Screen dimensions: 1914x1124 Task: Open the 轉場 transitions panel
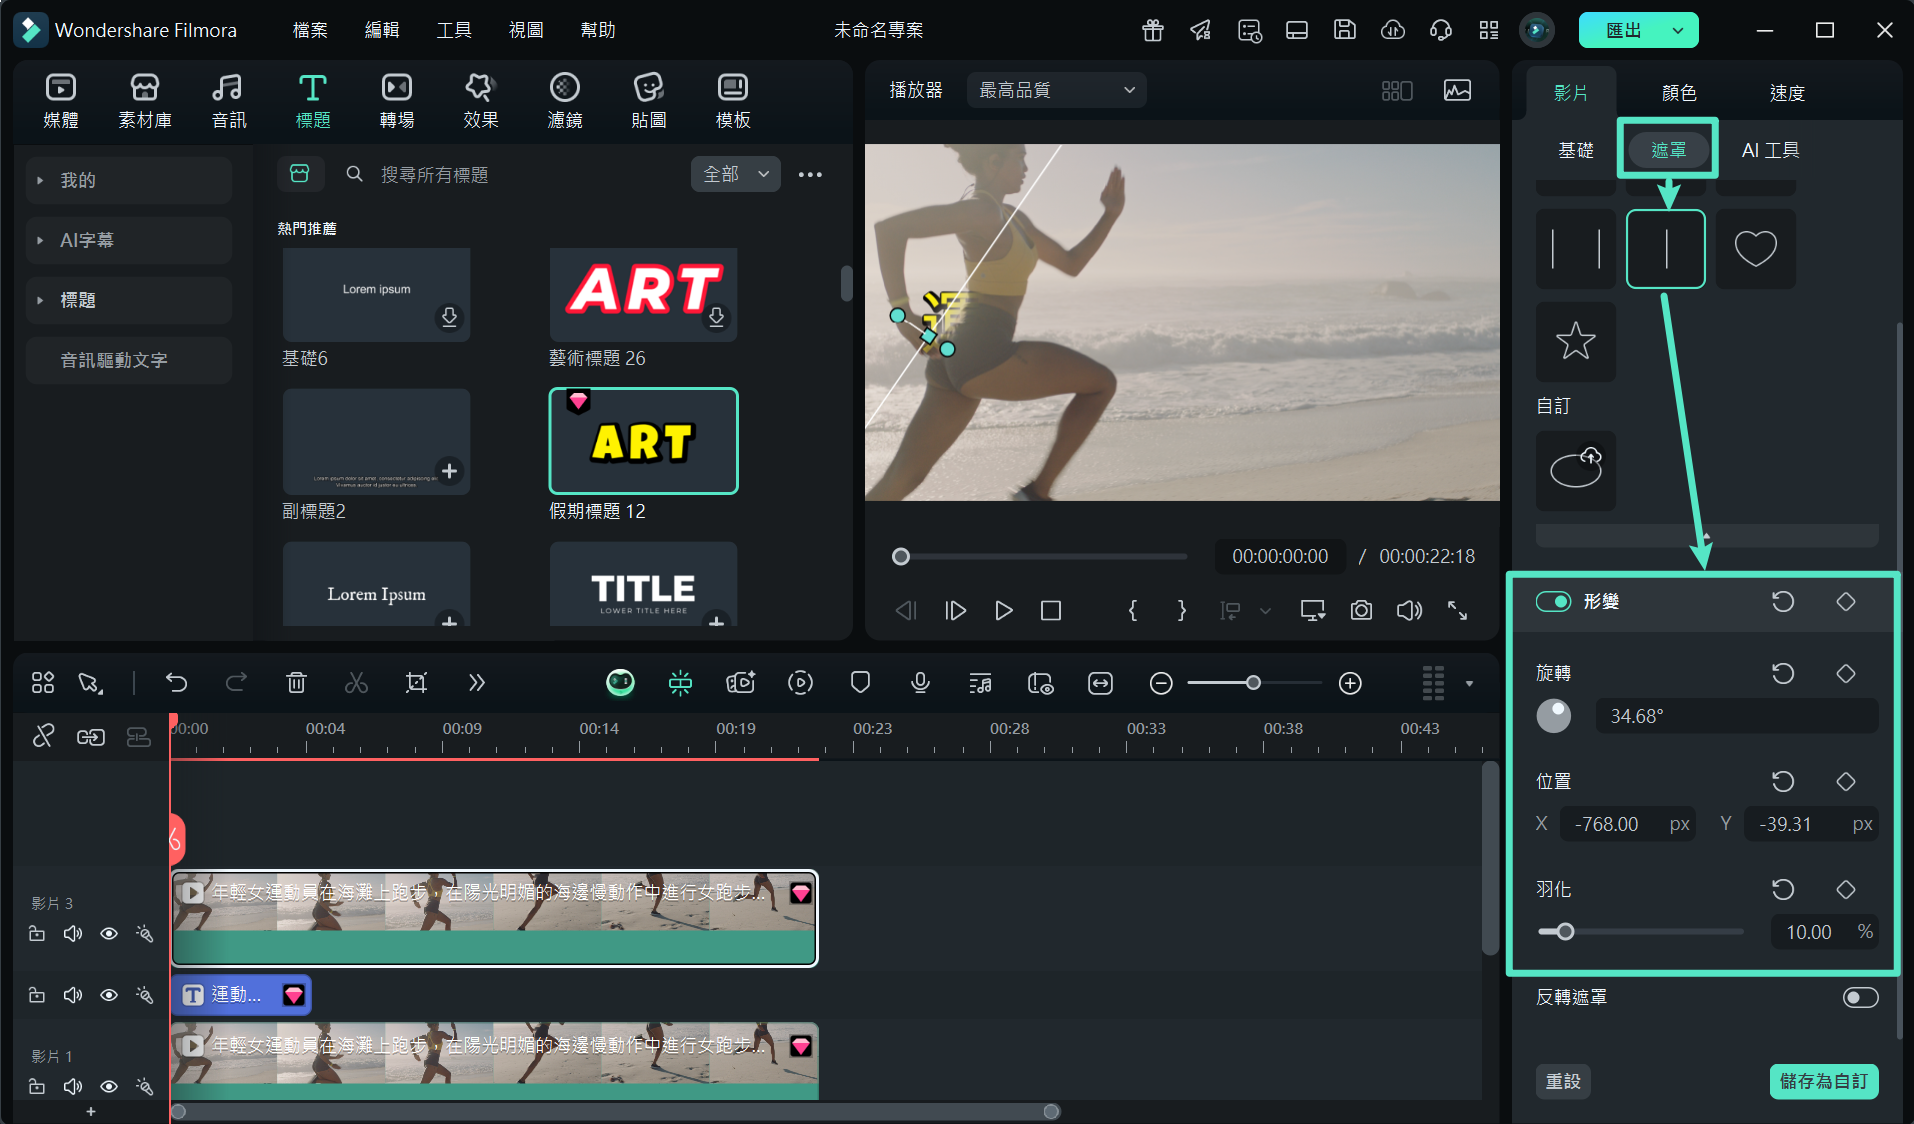pos(397,101)
